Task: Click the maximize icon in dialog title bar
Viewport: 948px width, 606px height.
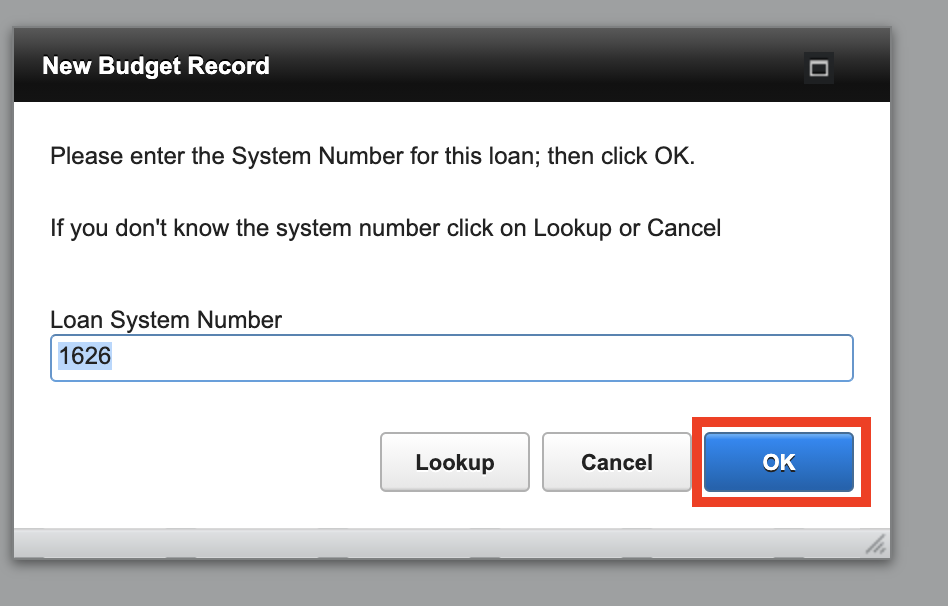Action: point(819,68)
